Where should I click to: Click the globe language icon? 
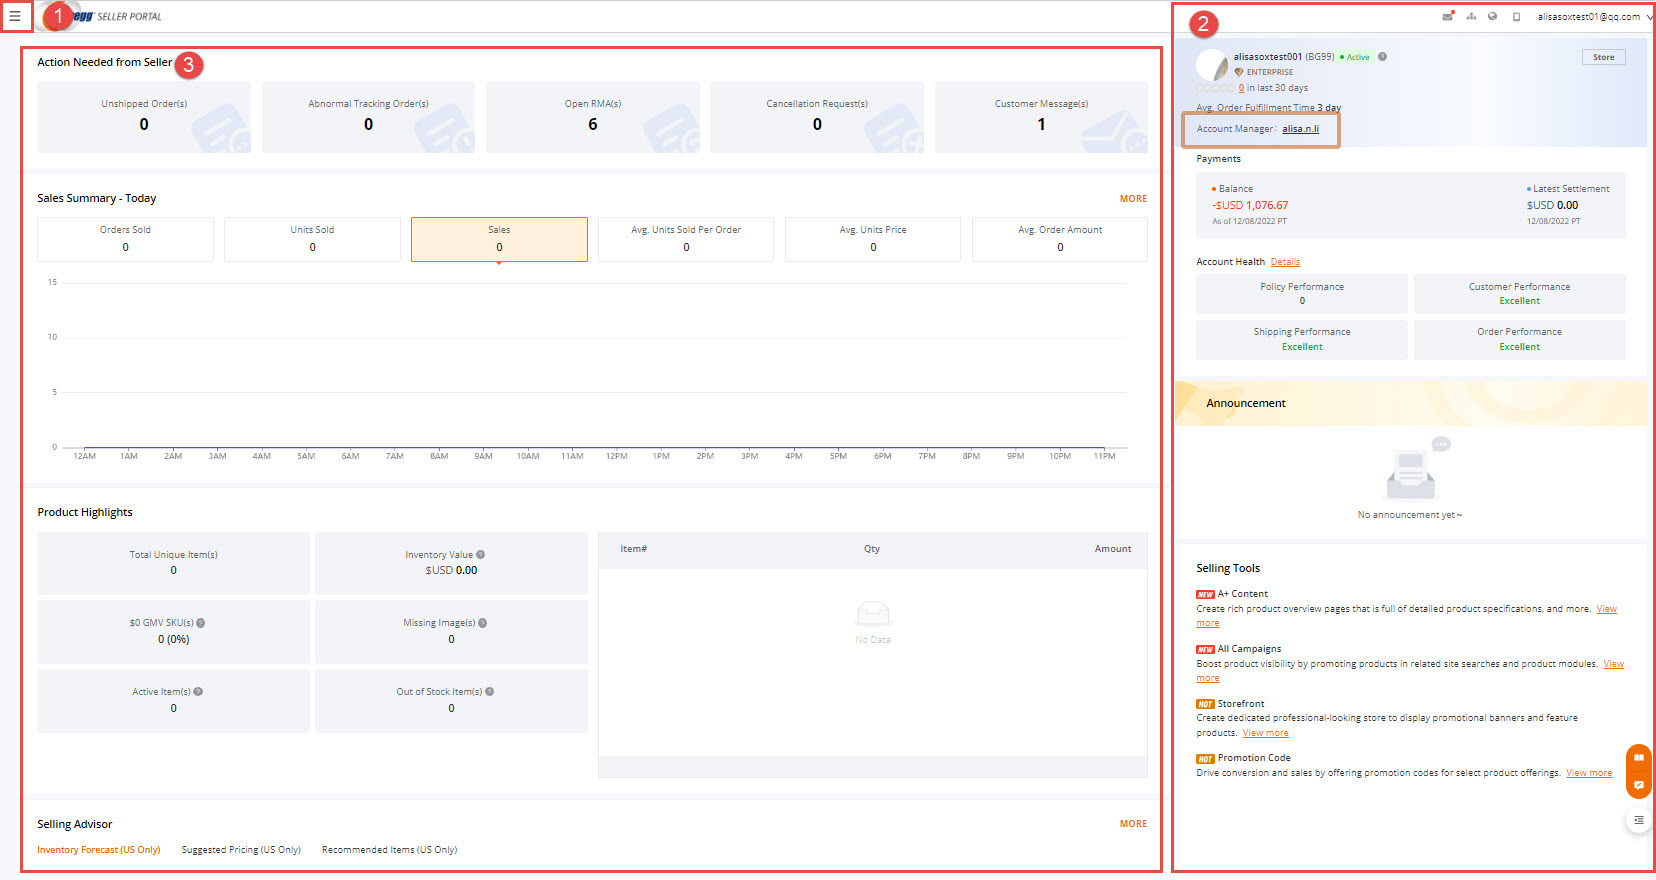point(1492,16)
